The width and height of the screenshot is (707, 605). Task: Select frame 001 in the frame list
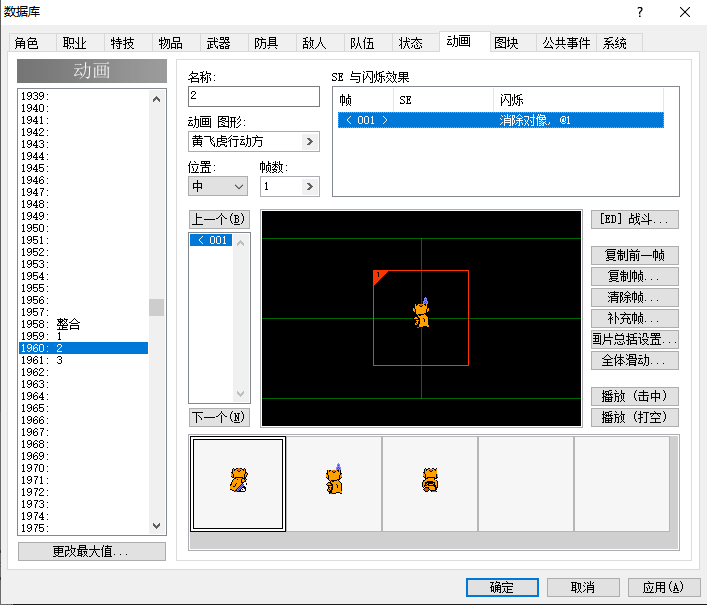pyautogui.click(x=211, y=240)
